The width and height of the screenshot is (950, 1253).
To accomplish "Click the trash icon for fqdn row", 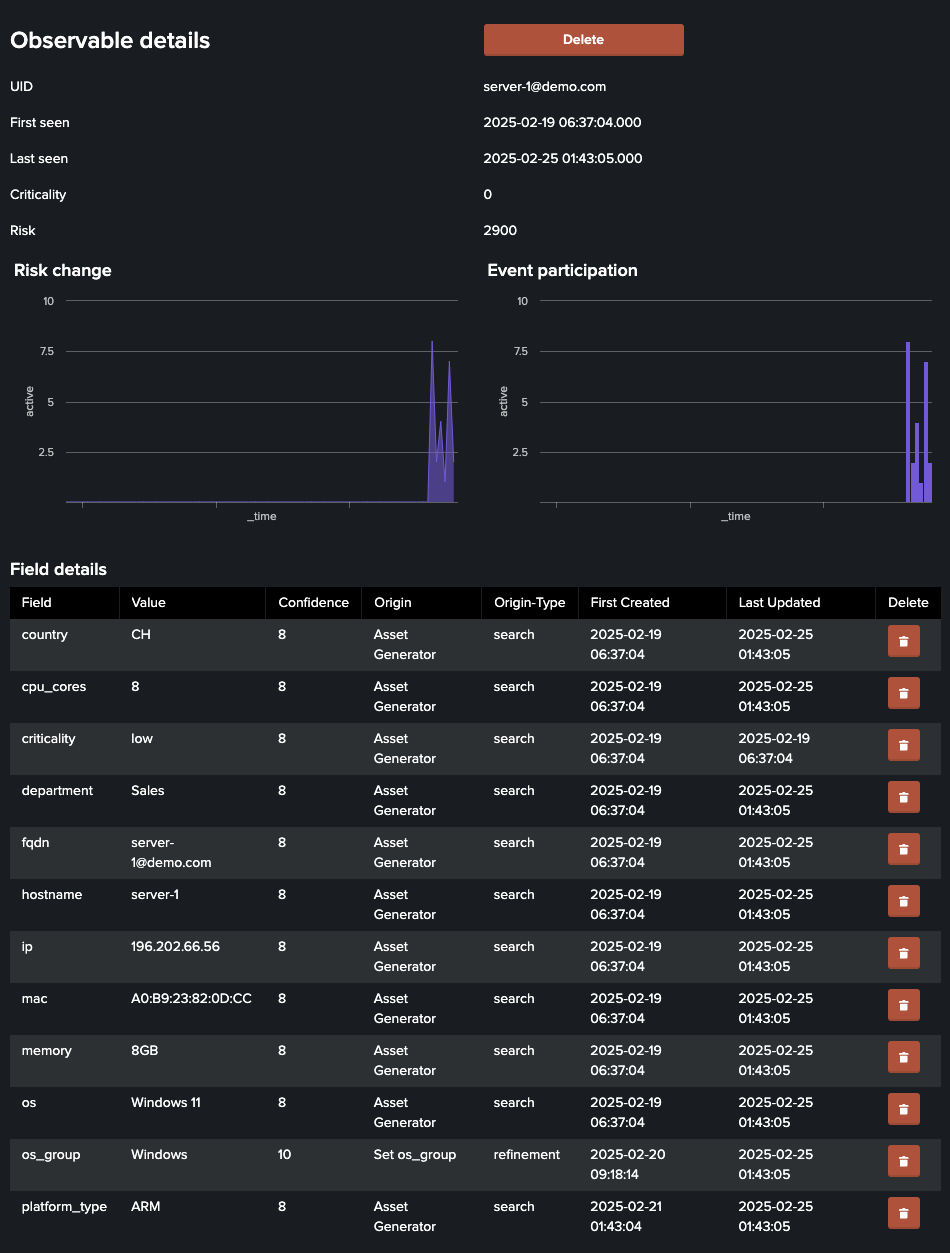I will click(903, 849).
